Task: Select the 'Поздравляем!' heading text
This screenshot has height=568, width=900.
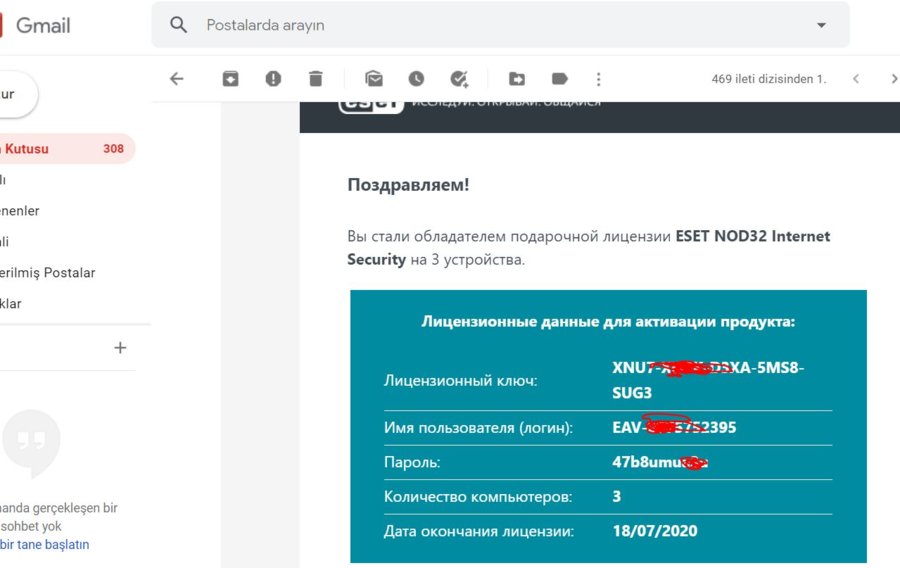Action: 408,185
